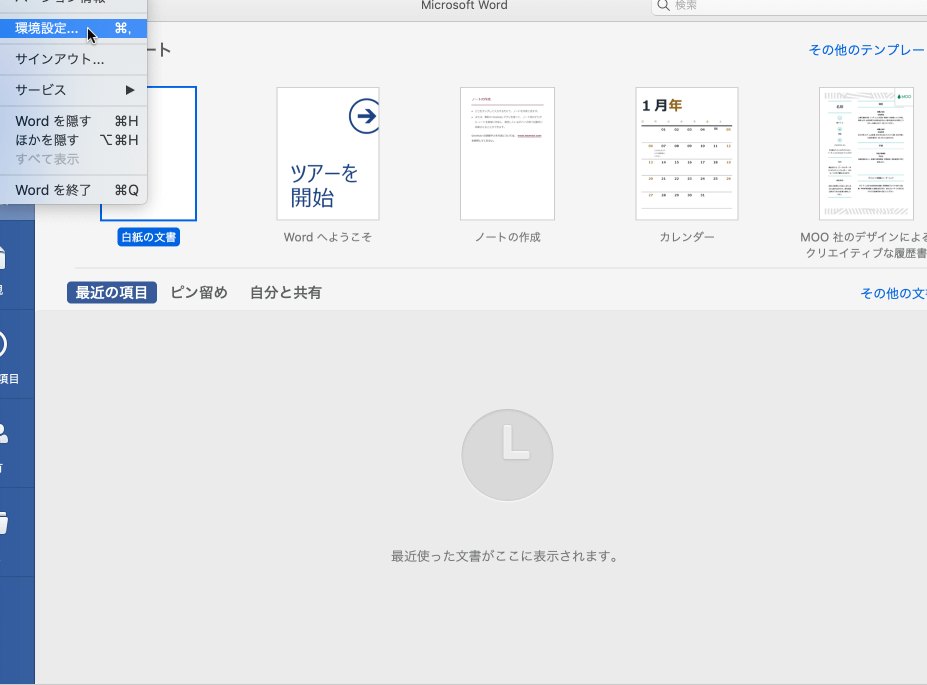Image resolution: width=927 pixels, height=685 pixels.
Task: Click the ノートの作成 caption text
Action: click(x=507, y=237)
